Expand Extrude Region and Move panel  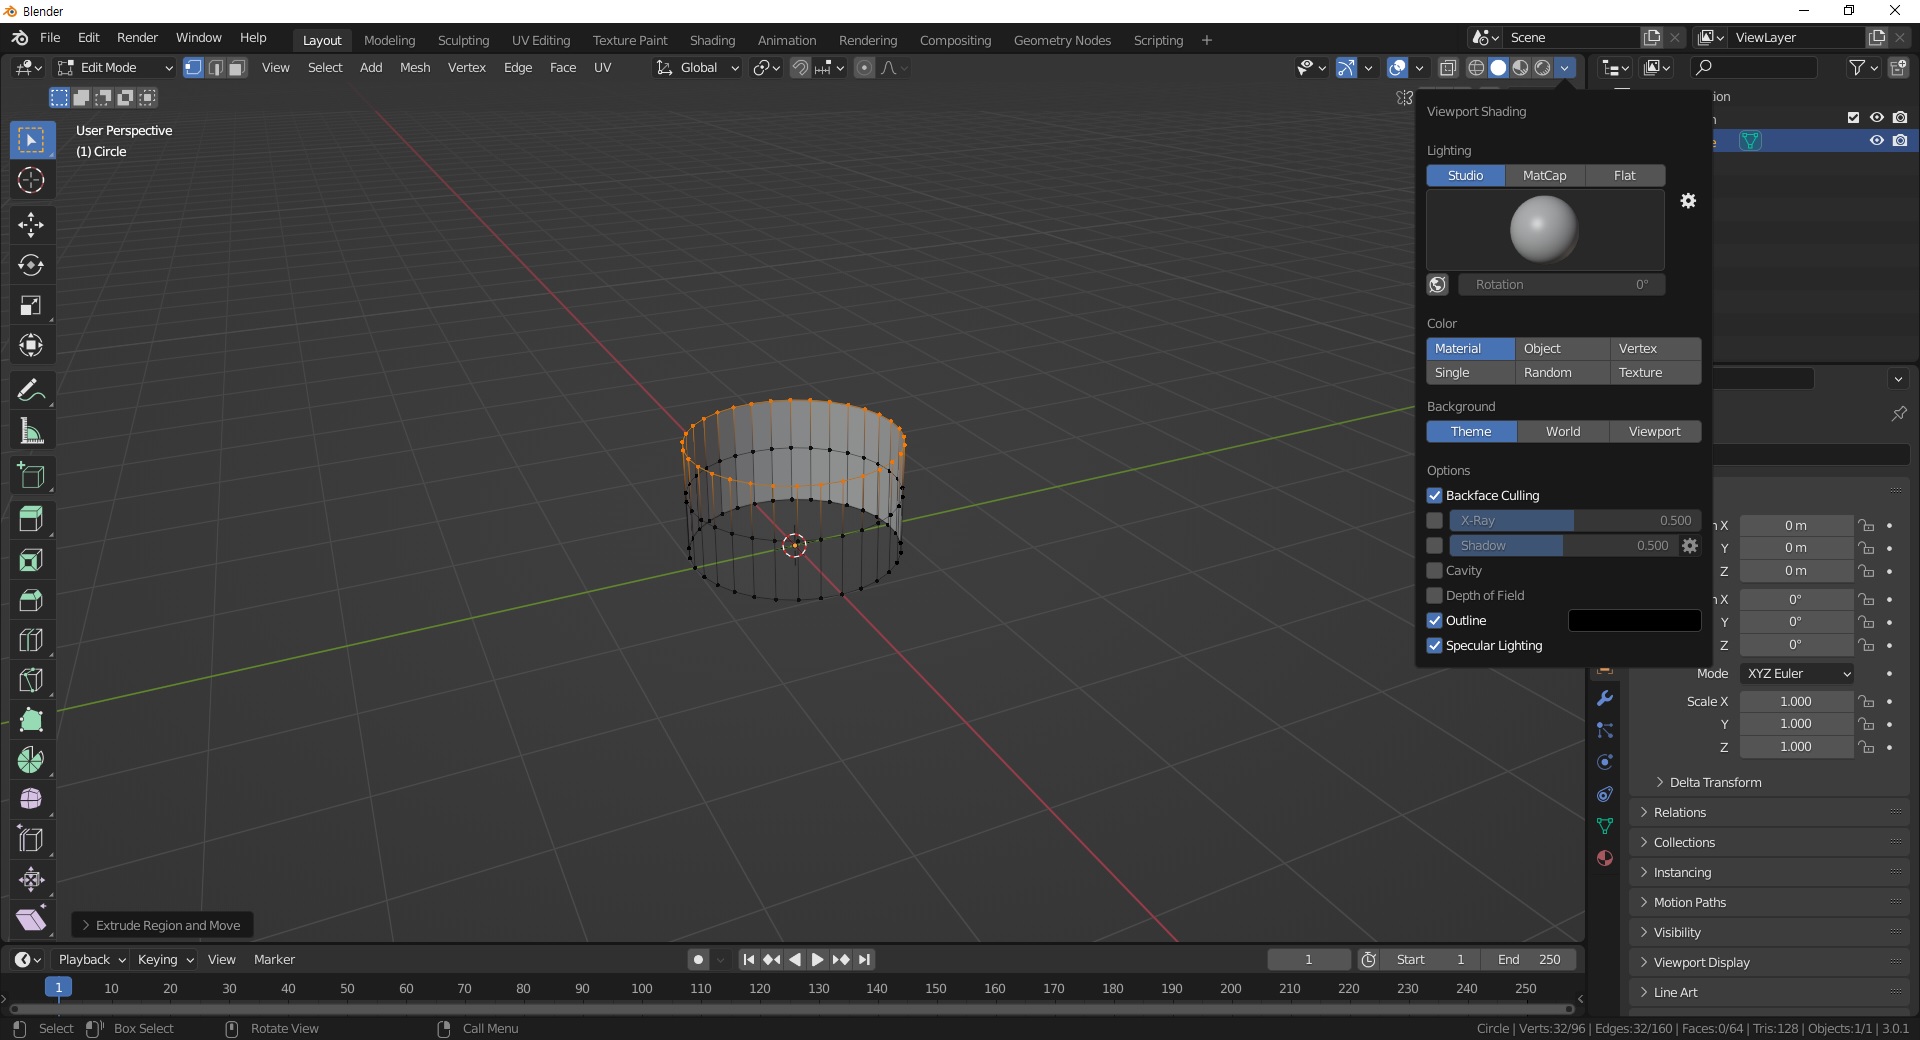tap(162, 926)
